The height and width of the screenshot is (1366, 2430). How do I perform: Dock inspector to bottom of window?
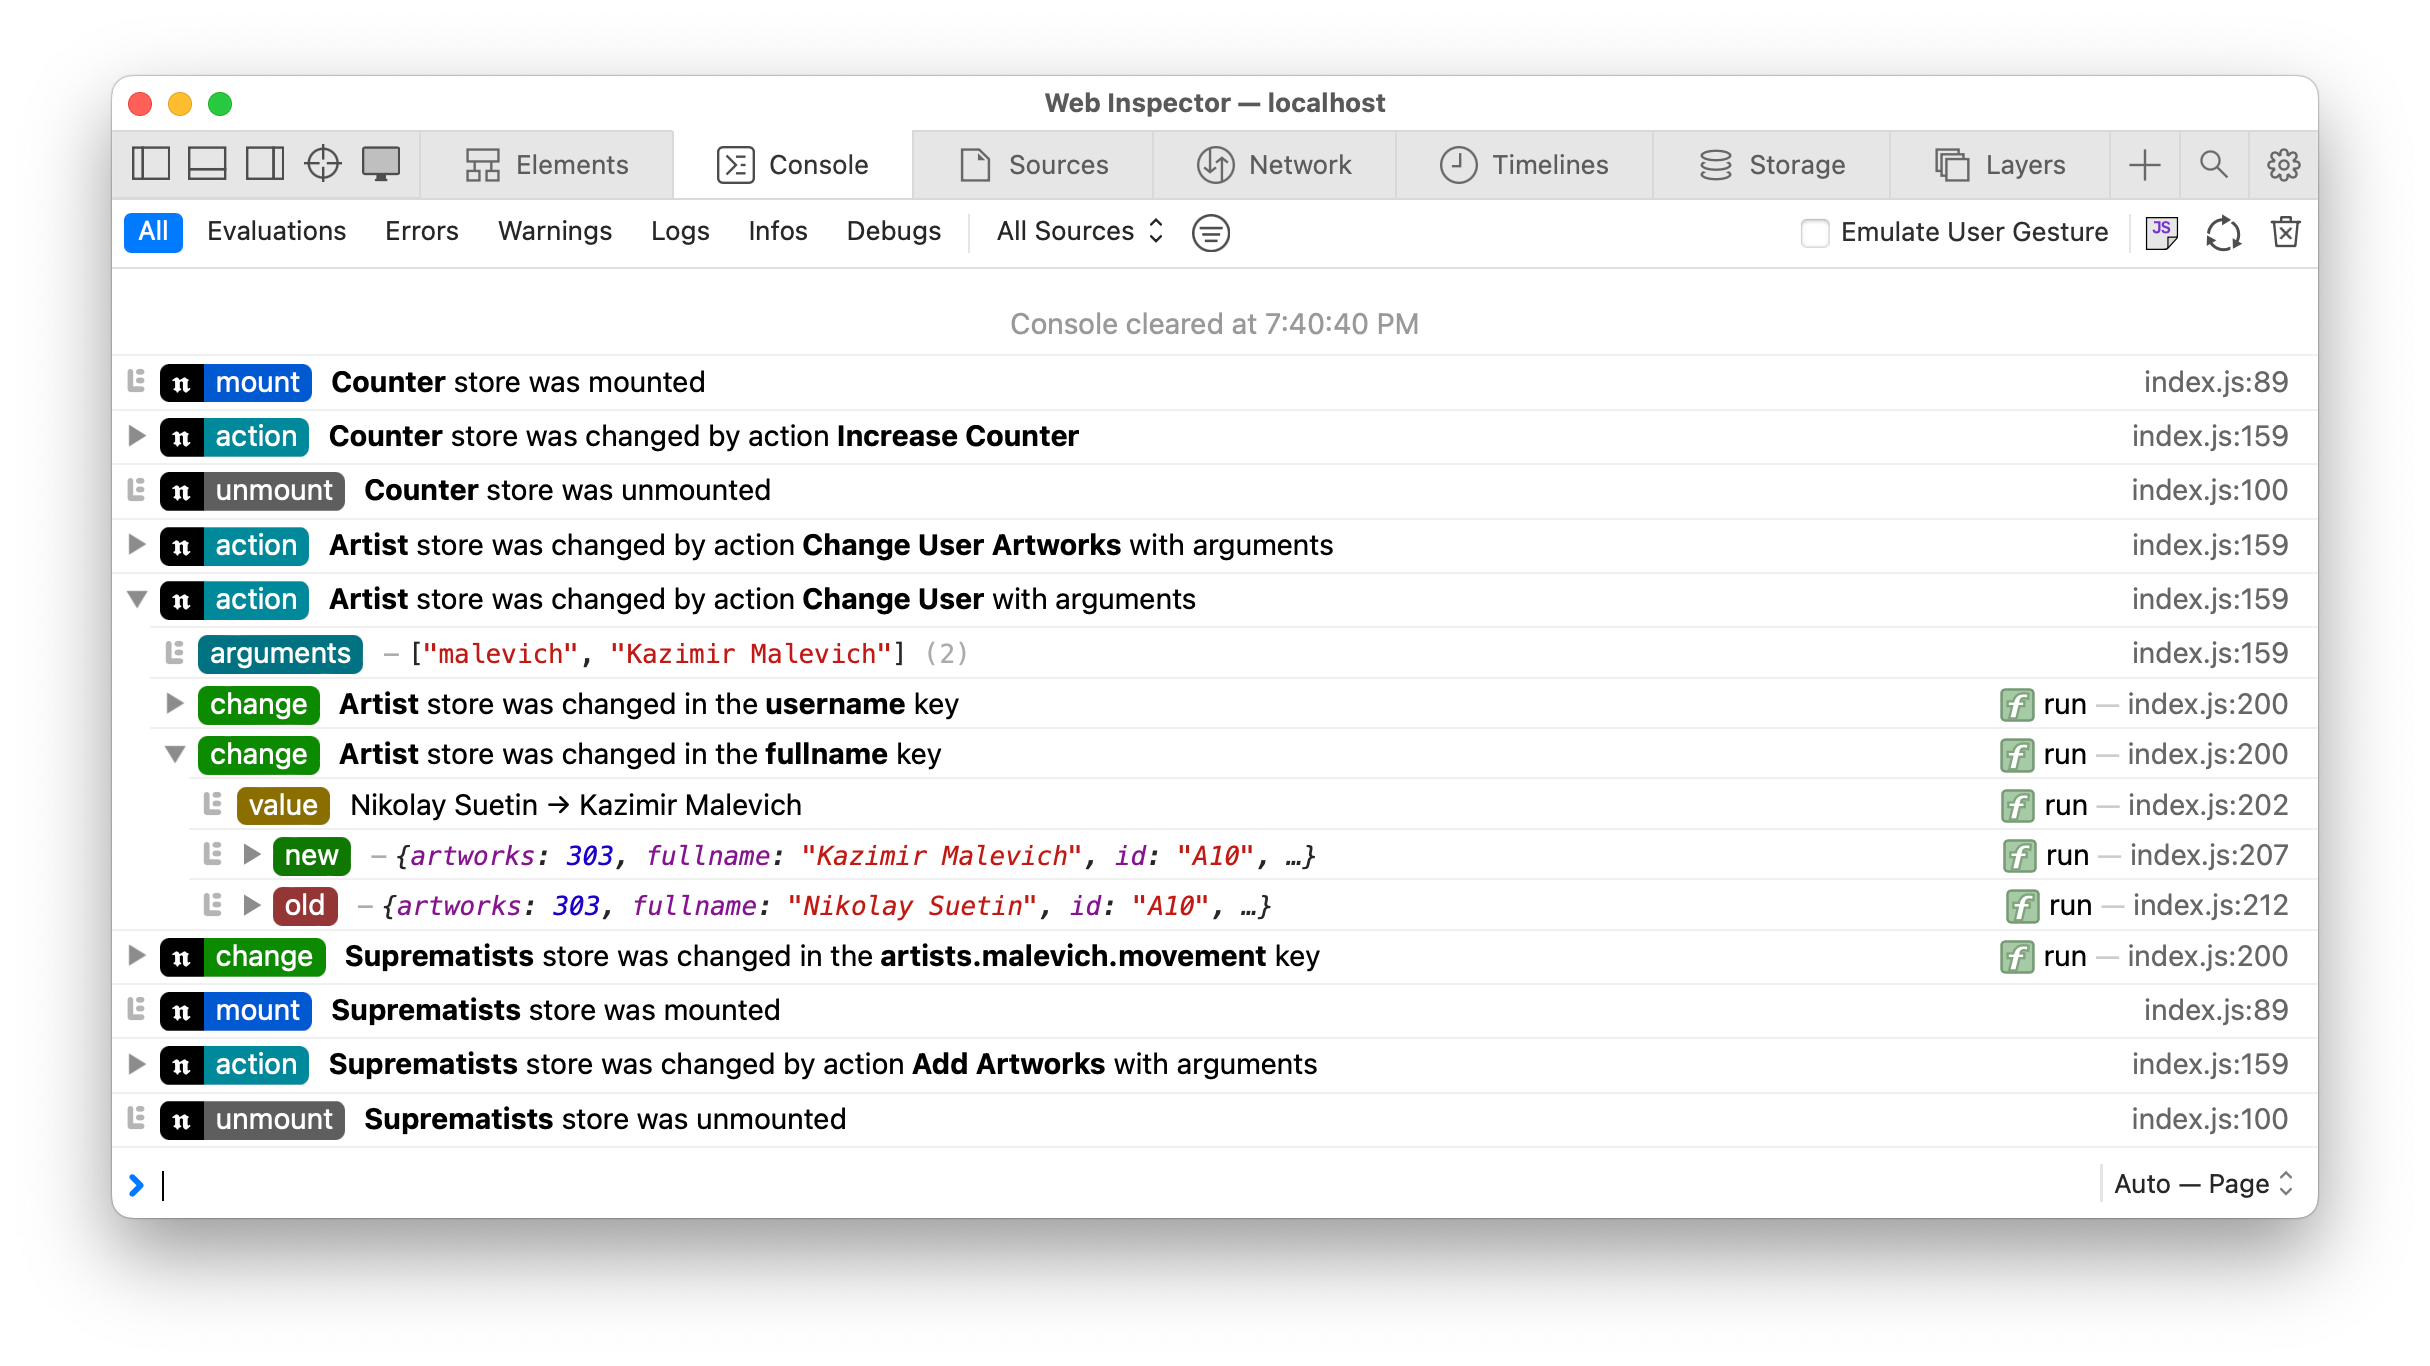pyautogui.click(x=207, y=164)
